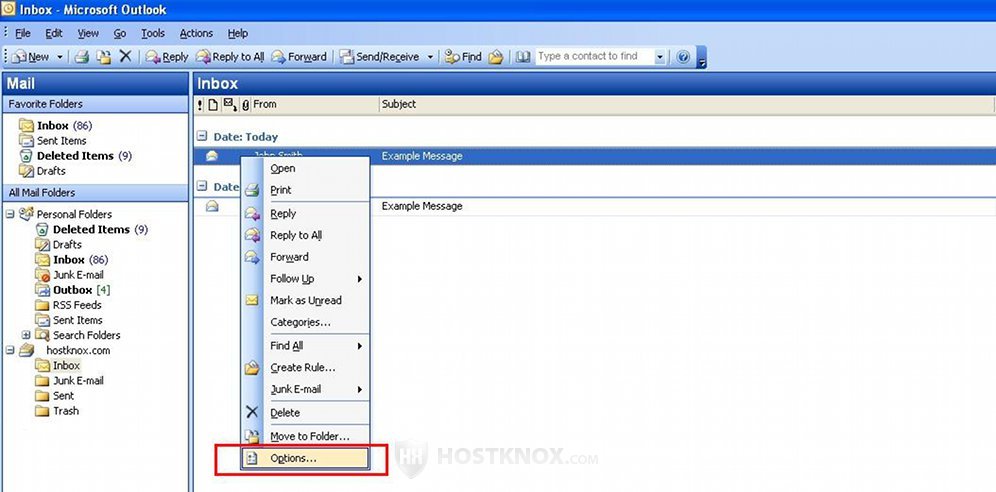This screenshot has height=492, width=996.
Task: Click the Move to Folder toolbar icon
Action: pyautogui.click(x=103, y=57)
